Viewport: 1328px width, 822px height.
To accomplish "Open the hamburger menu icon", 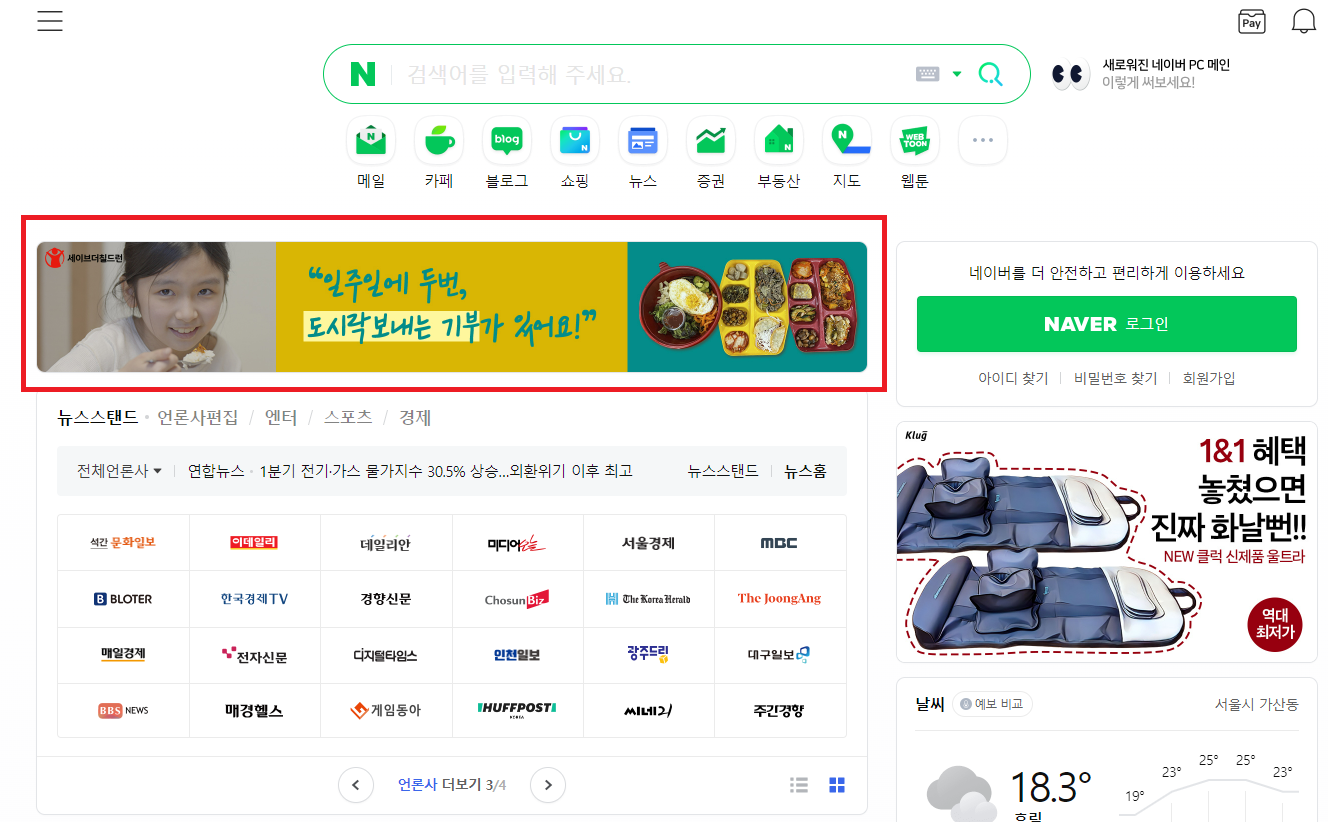I will pos(50,21).
